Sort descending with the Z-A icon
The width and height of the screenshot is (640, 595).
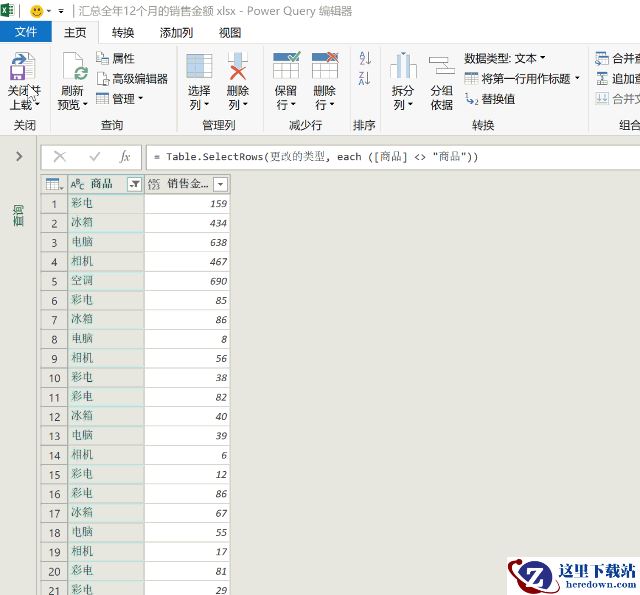365,78
